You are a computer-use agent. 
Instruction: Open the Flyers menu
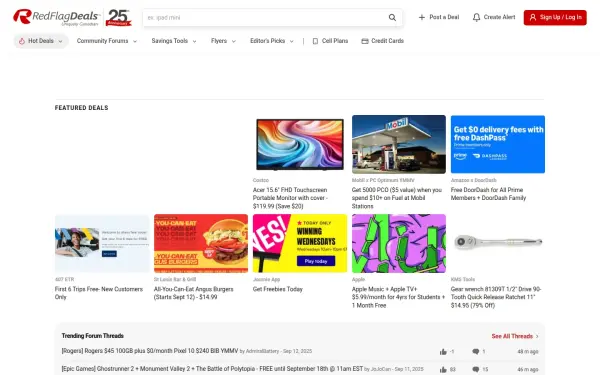pyautogui.click(x=223, y=41)
